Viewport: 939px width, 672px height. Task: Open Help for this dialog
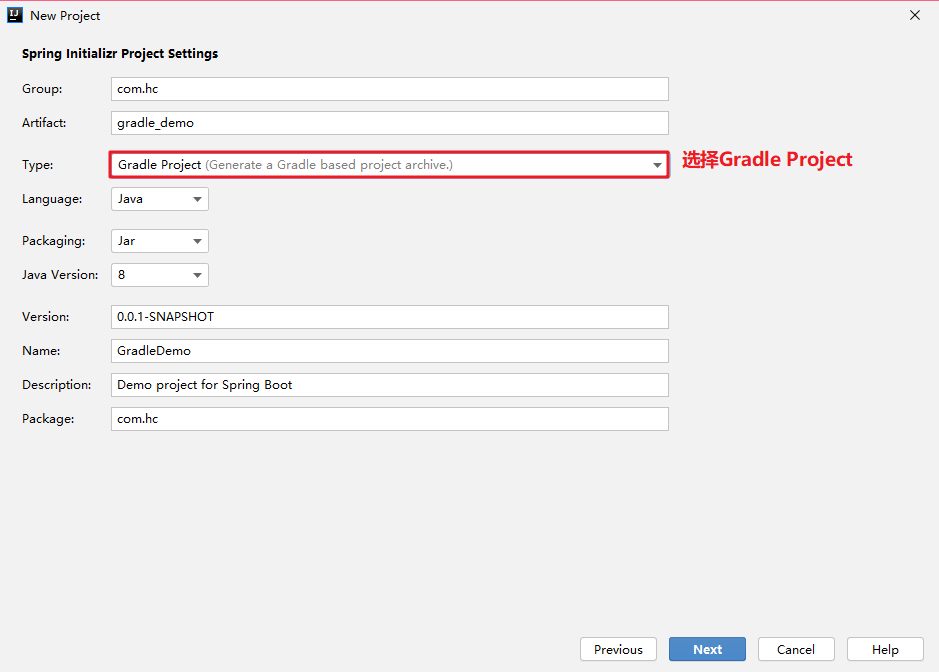(x=885, y=649)
